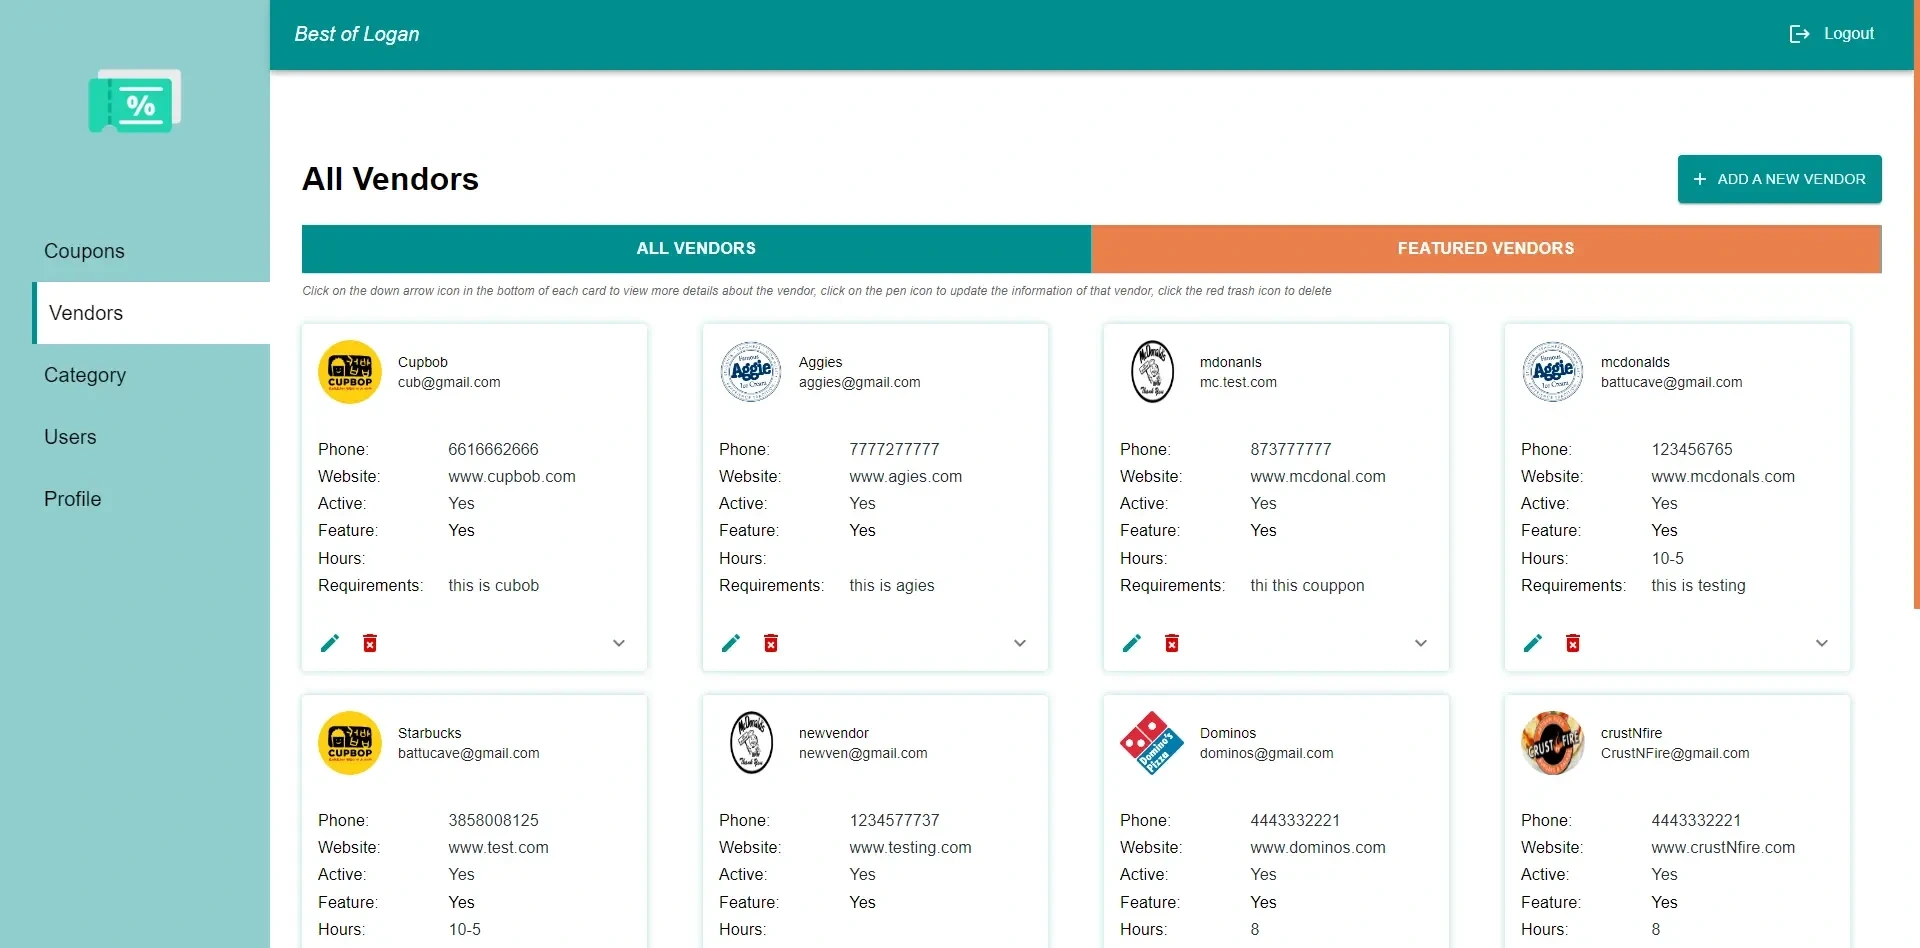Click the email CrustNFire@gmail.com
The height and width of the screenshot is (948, 1920).
click(x=1675, y=754)
